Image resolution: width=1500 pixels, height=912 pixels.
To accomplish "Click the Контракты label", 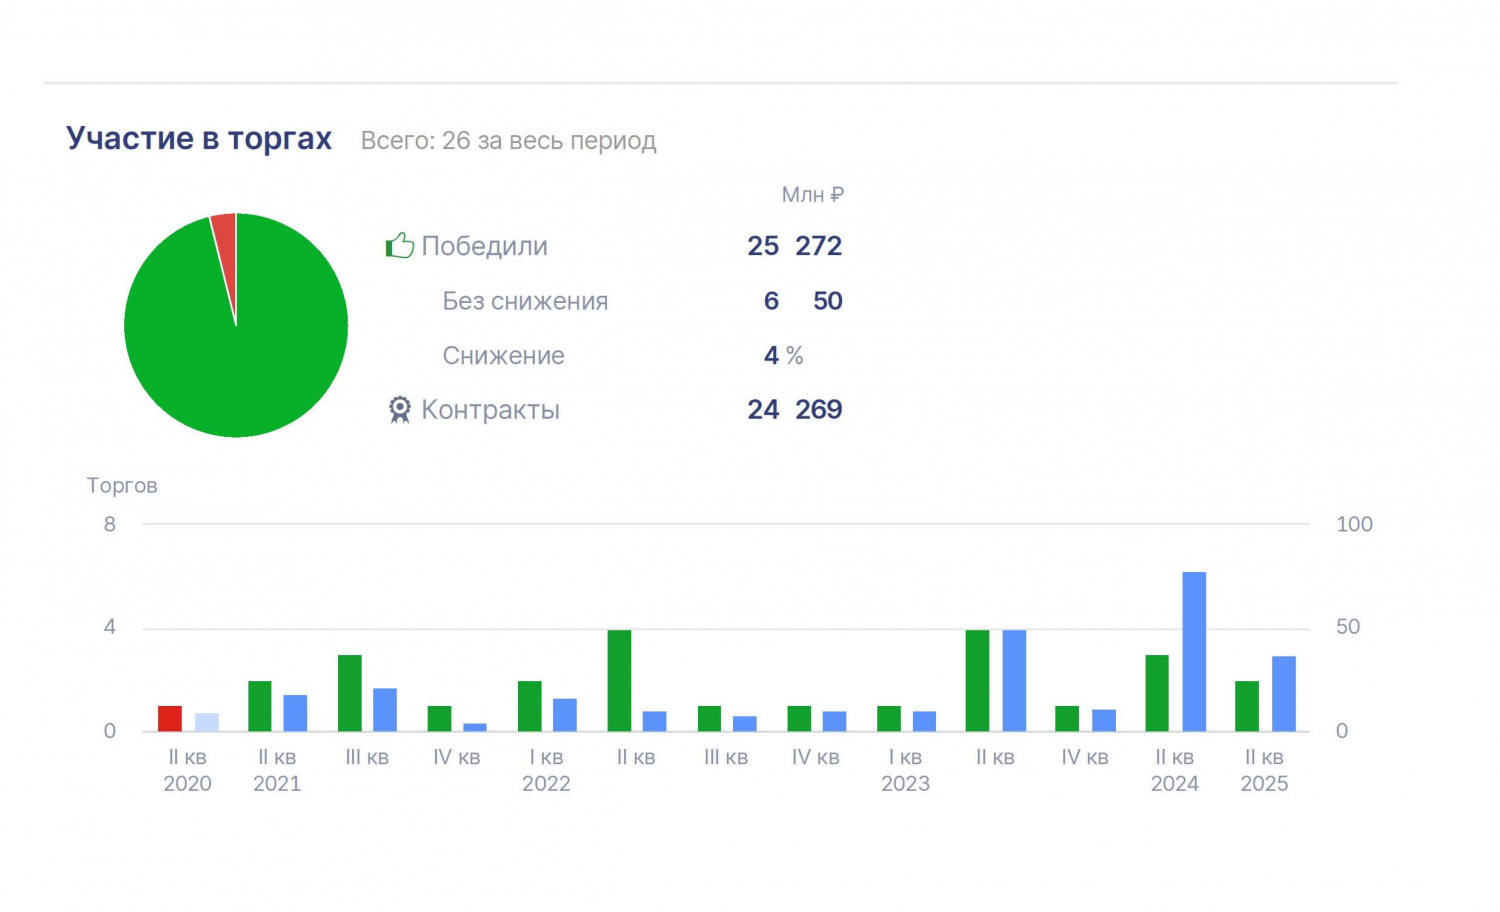I will [490, 410].
